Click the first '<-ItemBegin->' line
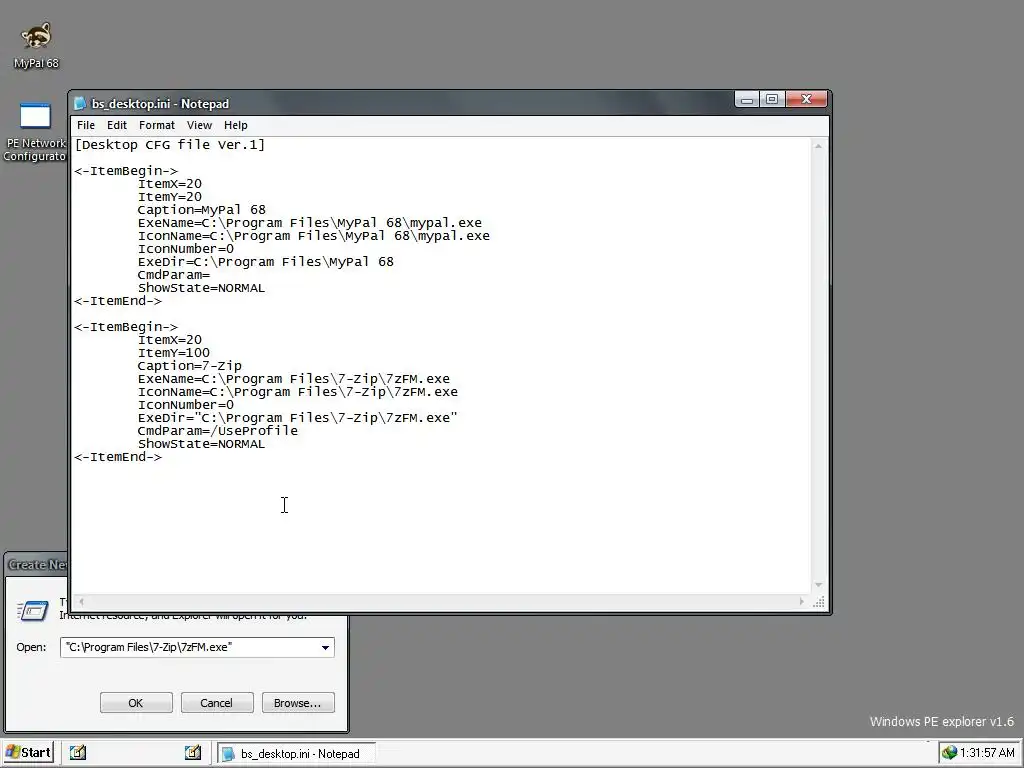The width and height of the screenshot is (1024, 768). coord(126,170)
